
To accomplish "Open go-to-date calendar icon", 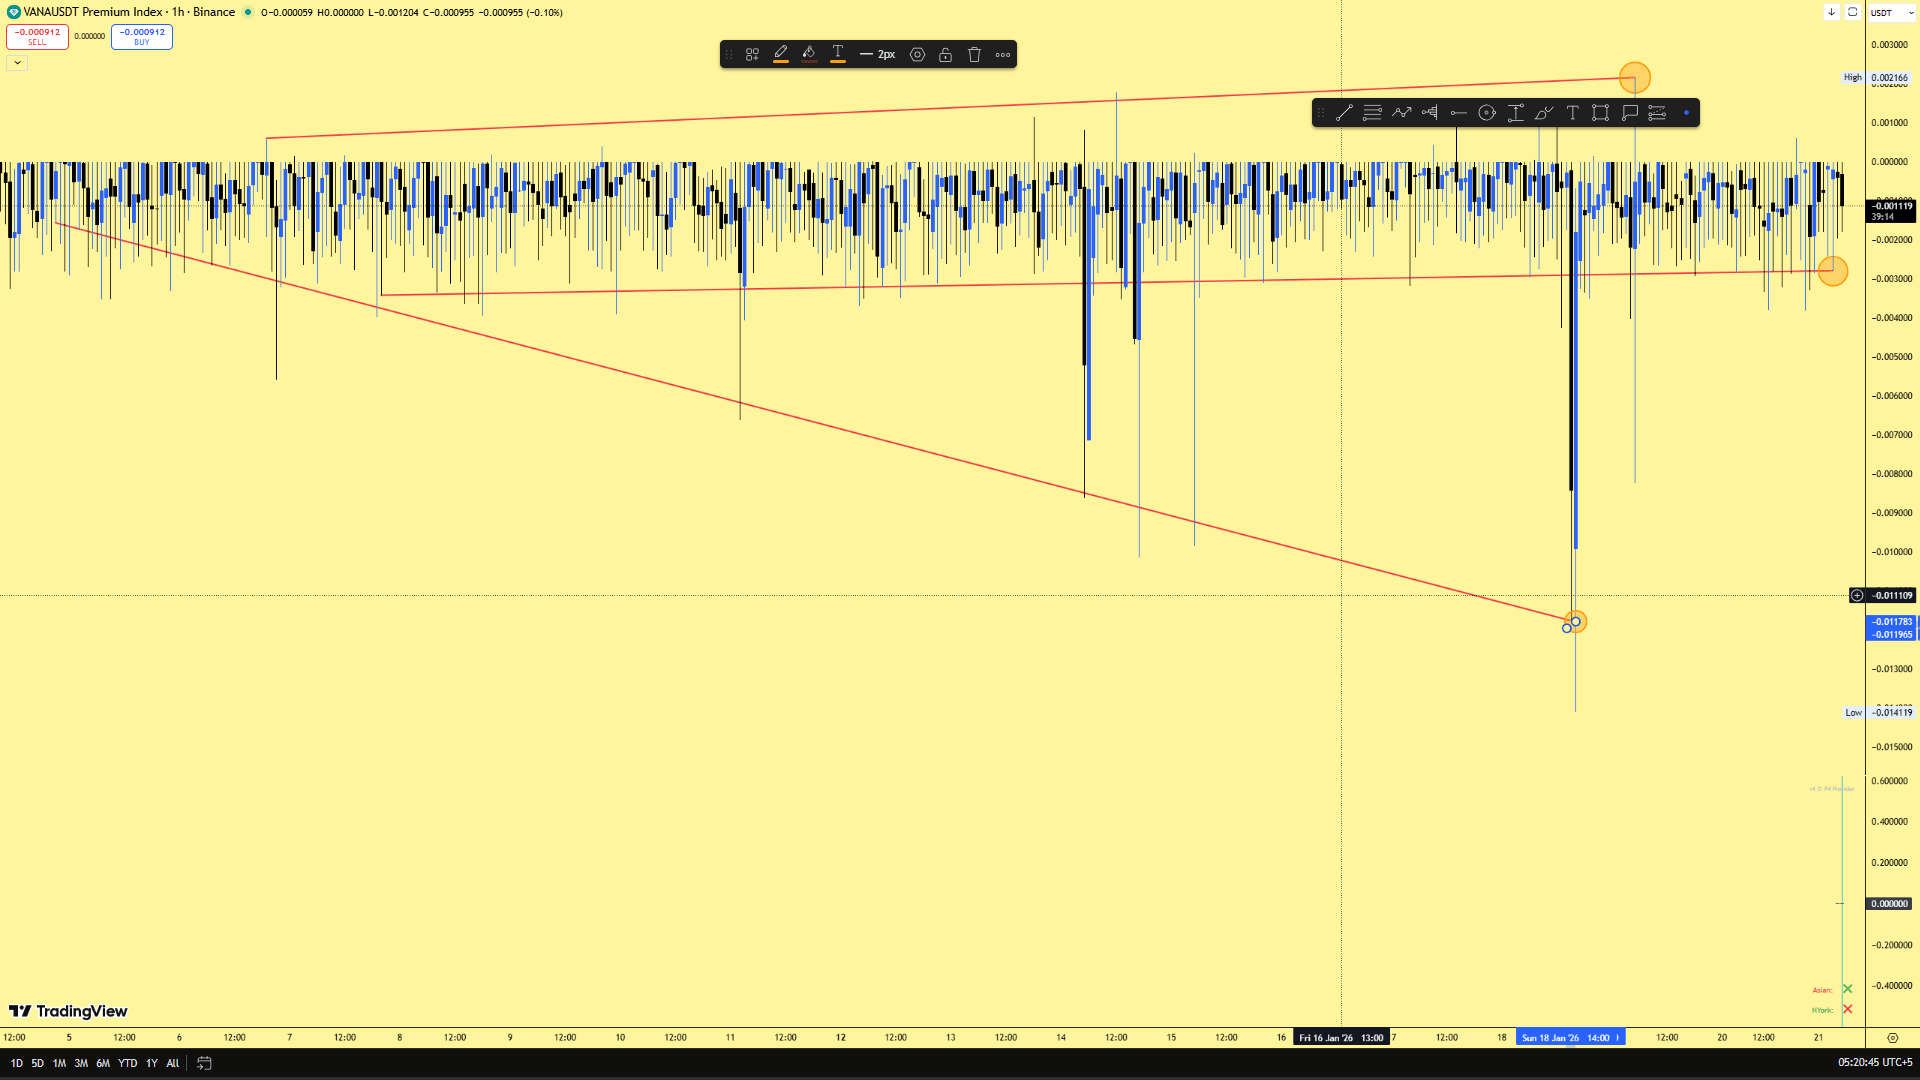I will coord(204,1063).
